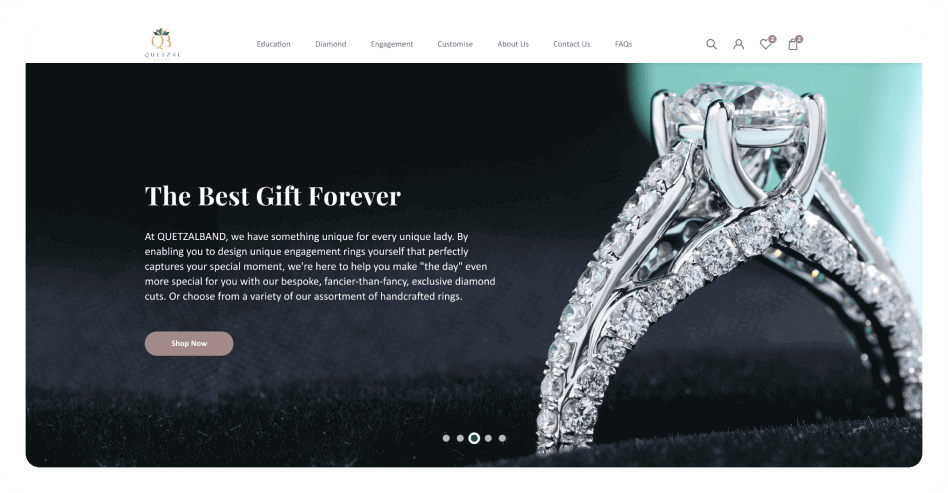948x493 pixels.
Task: Go to the FAQs page
Action: coord(623,44)
